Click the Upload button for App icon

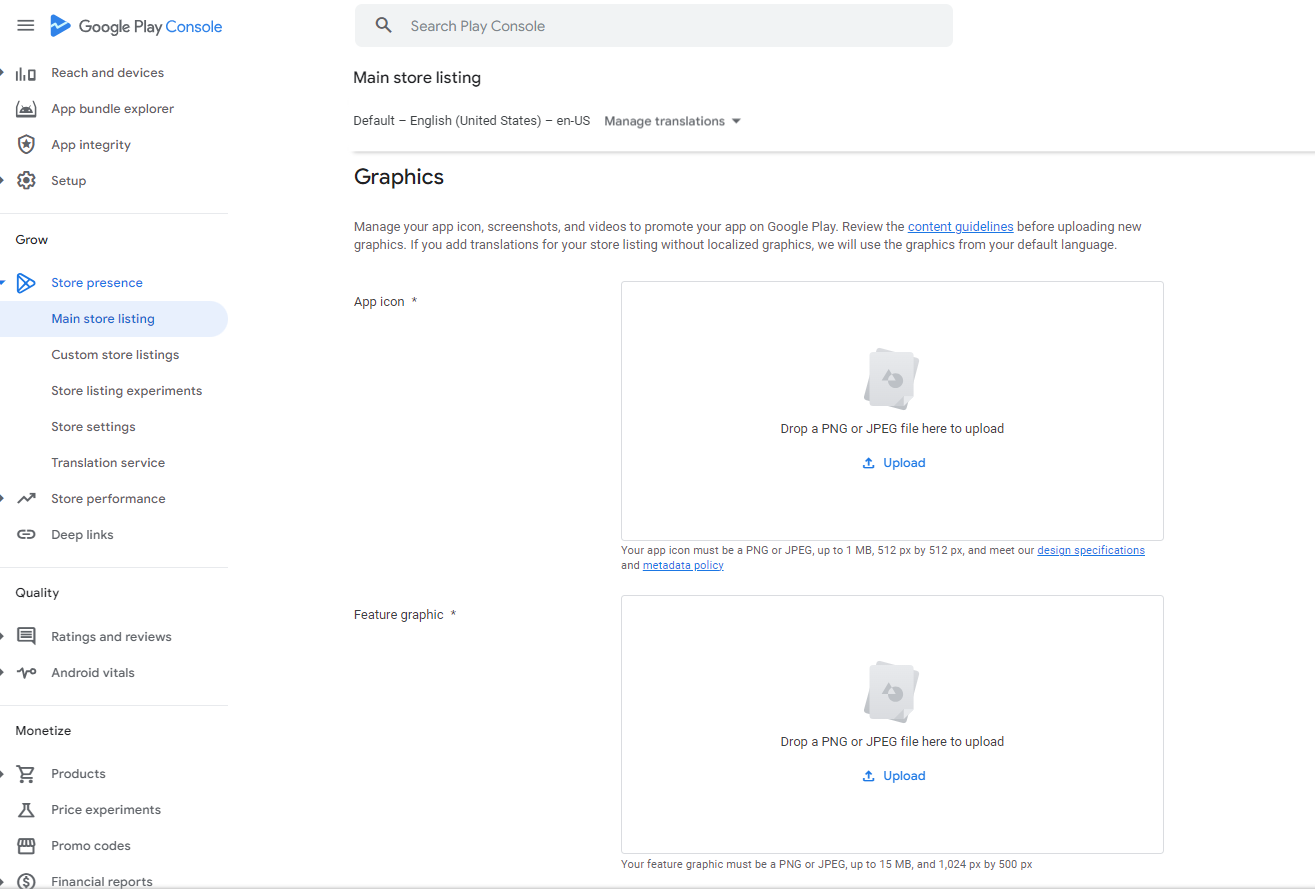pos(893,462)
